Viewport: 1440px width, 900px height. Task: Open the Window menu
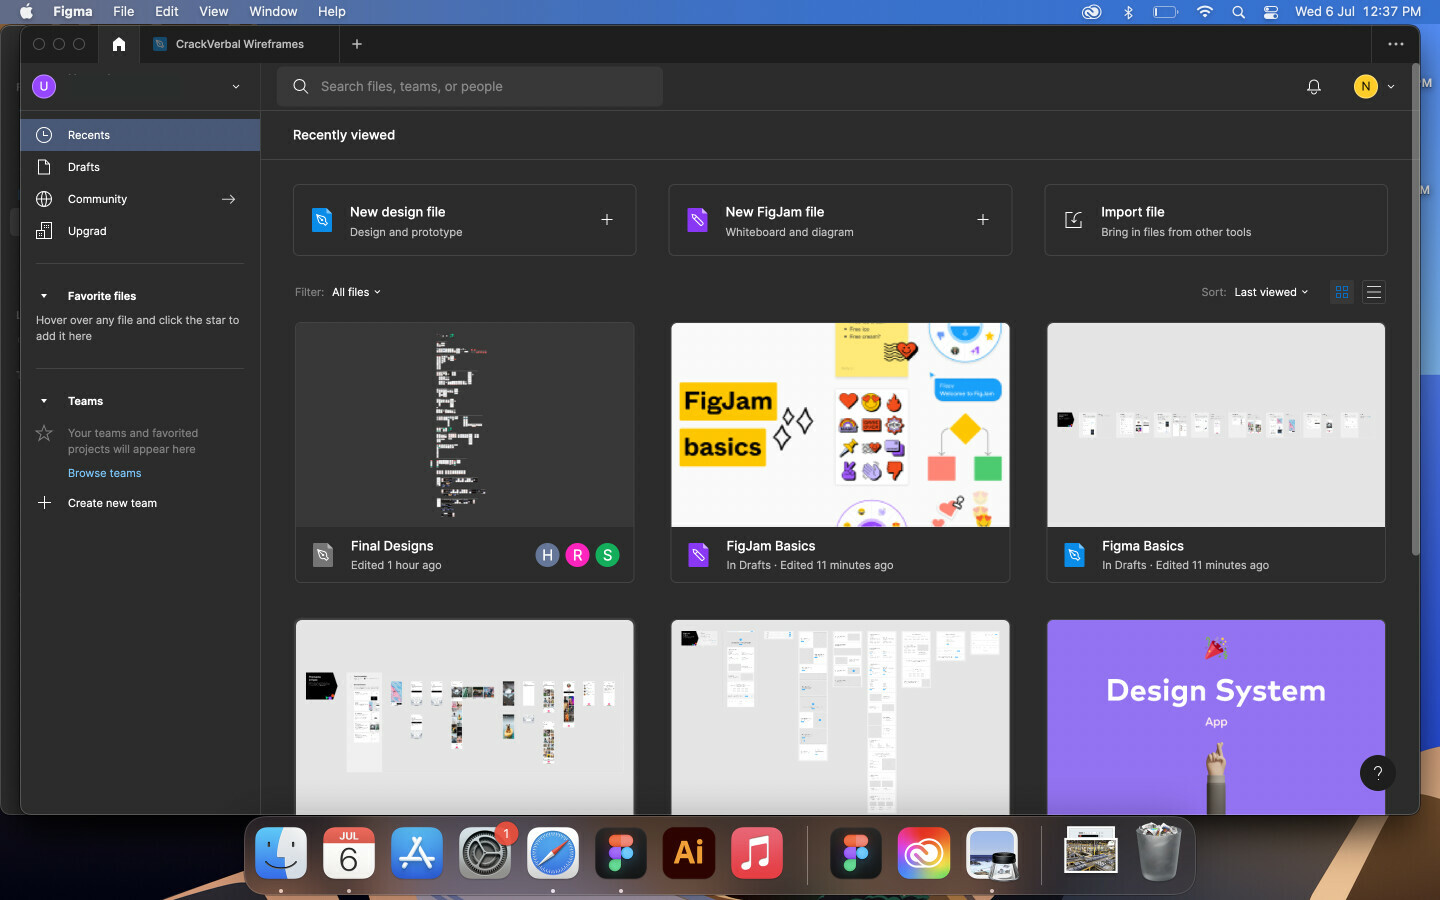point(273,12)
